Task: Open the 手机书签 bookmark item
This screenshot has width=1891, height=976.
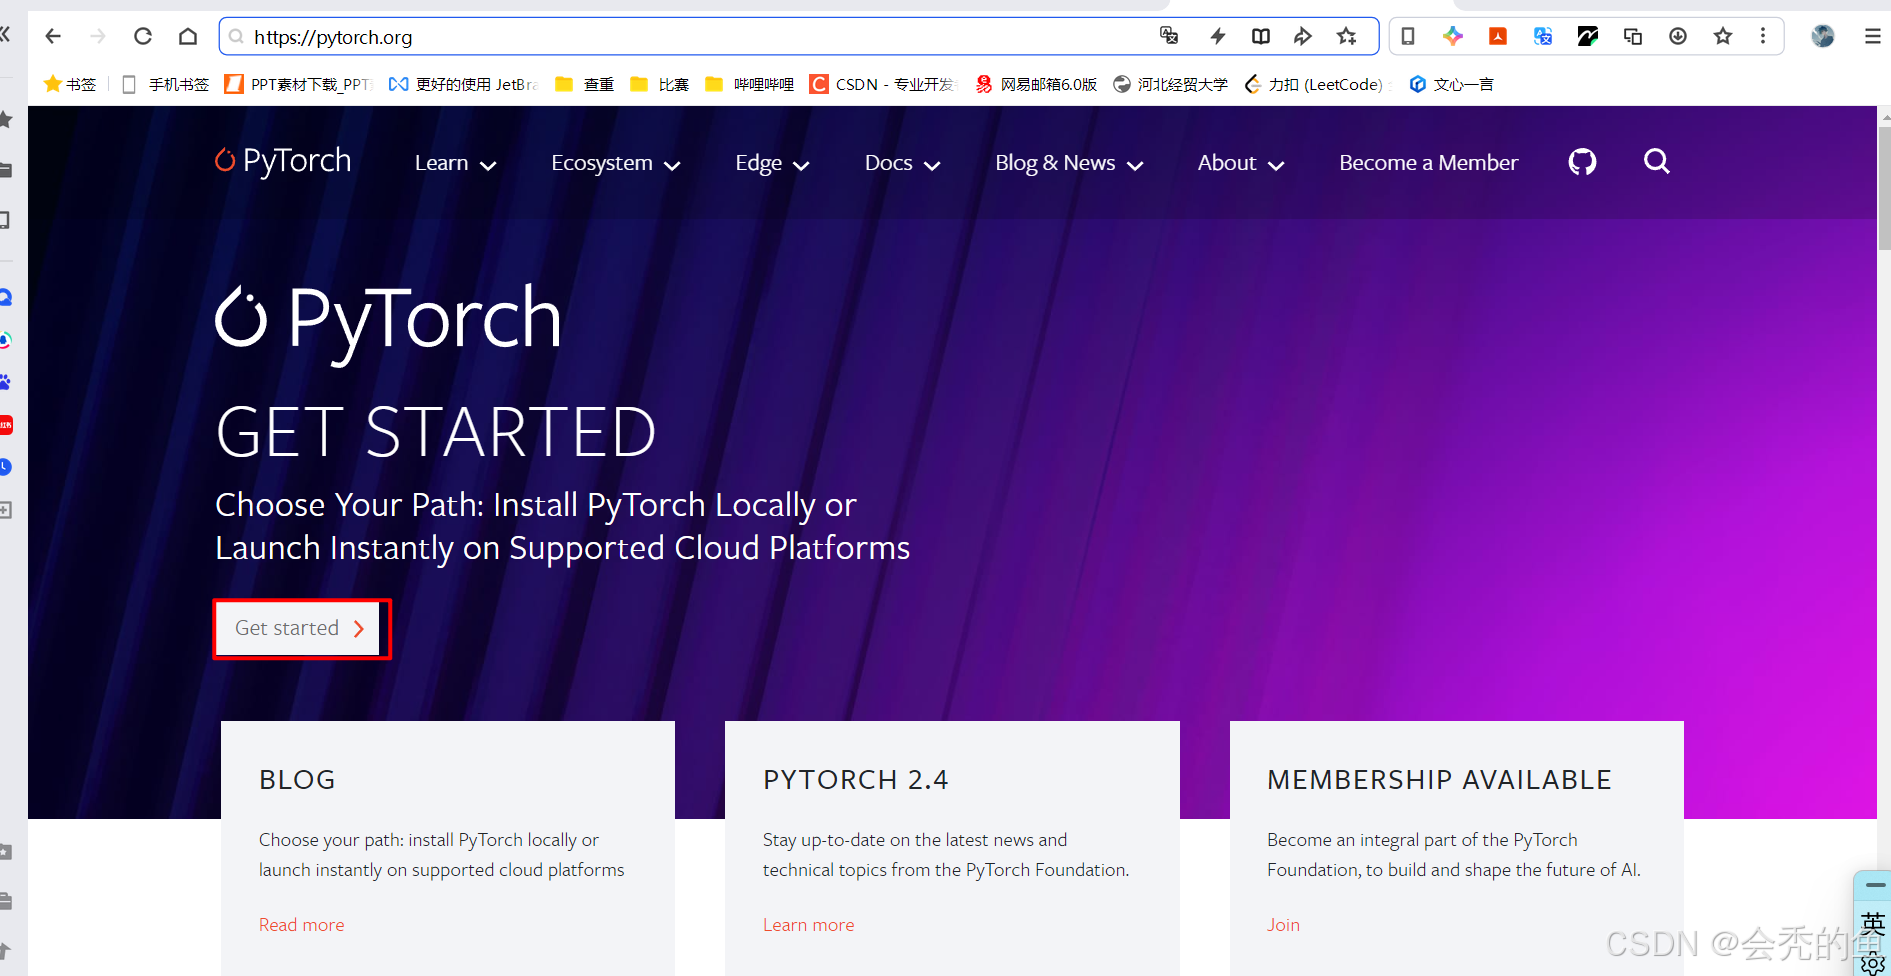Action: (x=165, y=84)
